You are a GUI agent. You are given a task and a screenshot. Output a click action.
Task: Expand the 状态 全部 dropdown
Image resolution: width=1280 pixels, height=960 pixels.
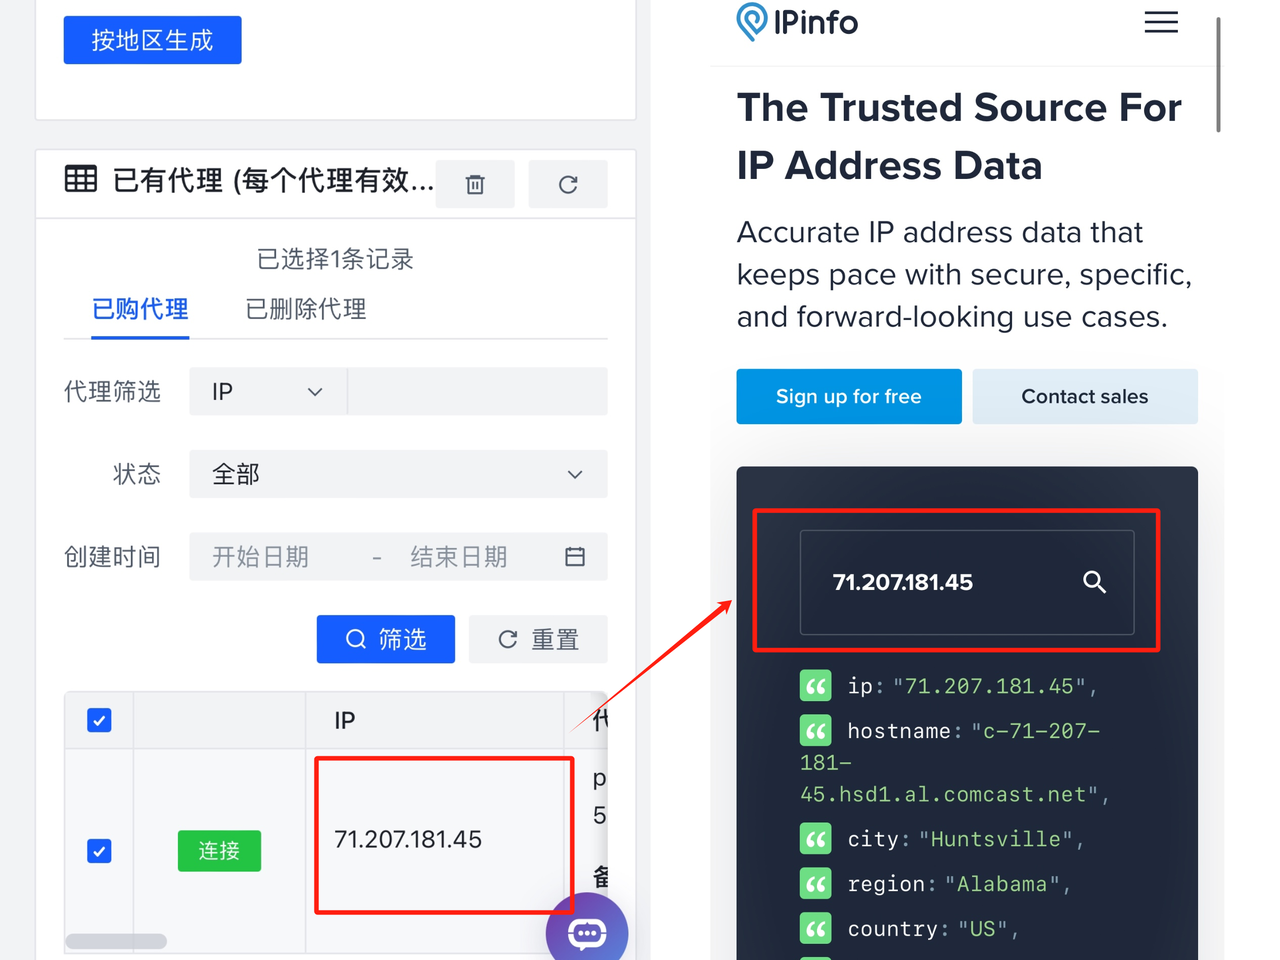398,474
